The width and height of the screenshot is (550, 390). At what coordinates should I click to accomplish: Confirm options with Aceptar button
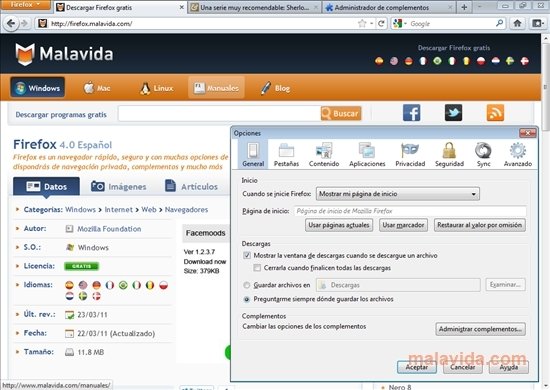tap(417, 367)
